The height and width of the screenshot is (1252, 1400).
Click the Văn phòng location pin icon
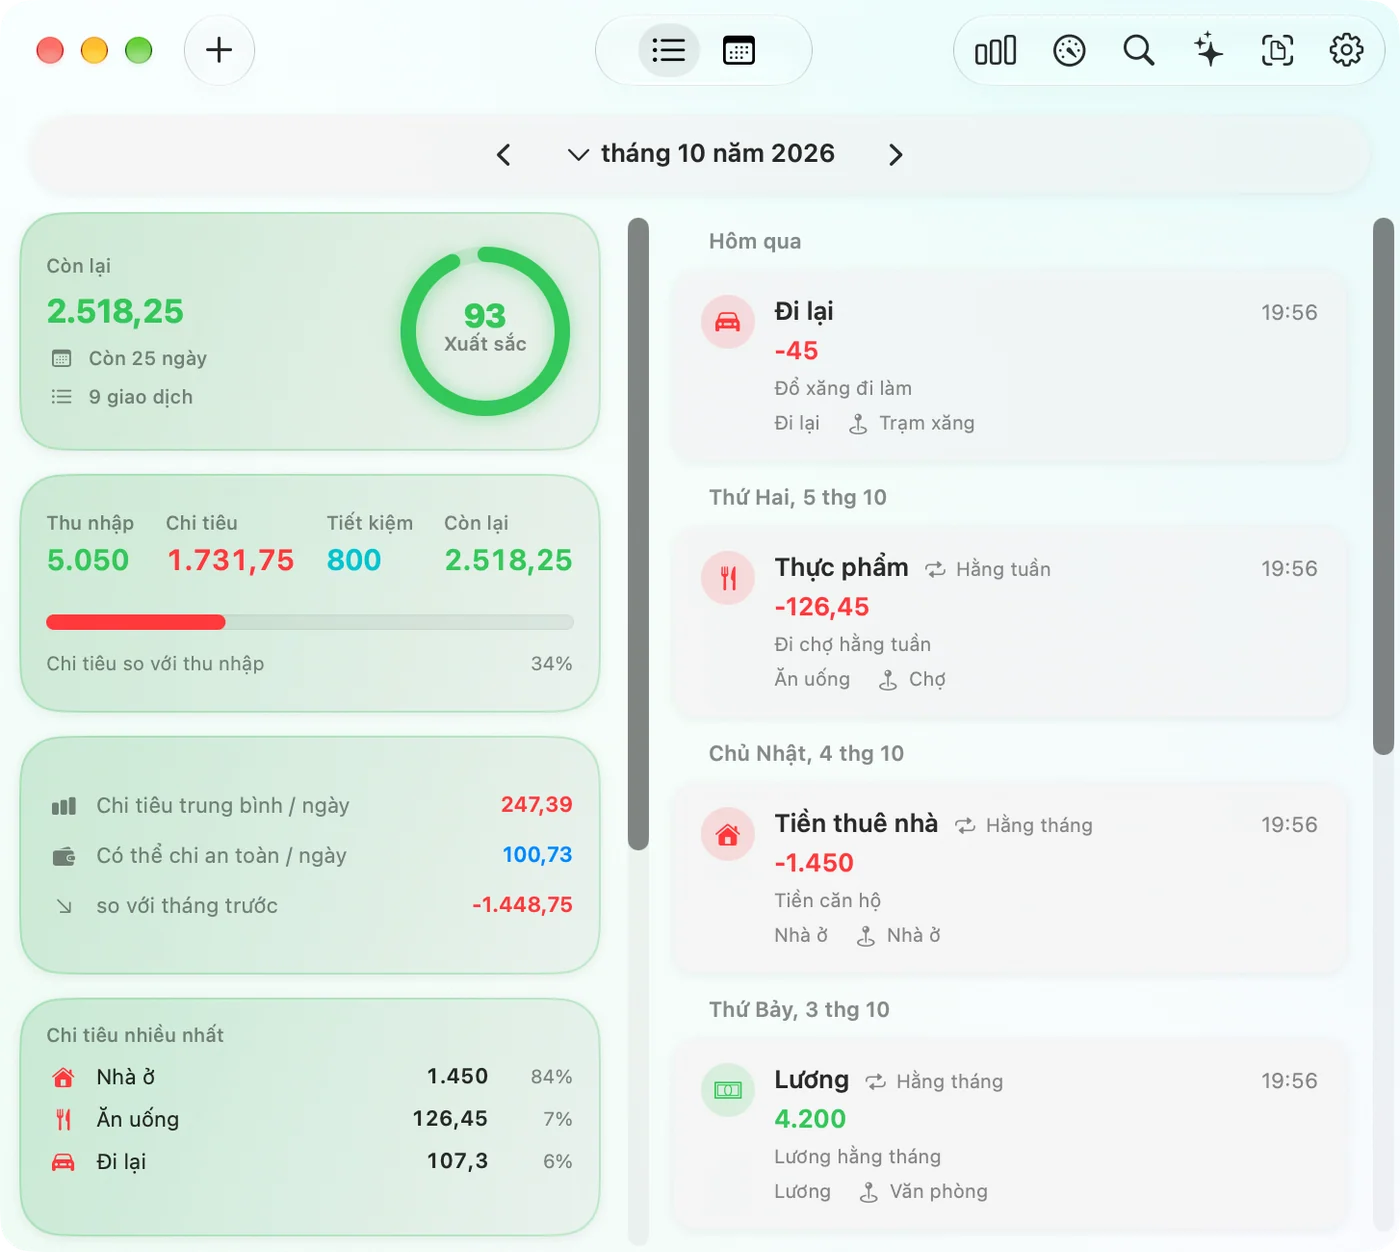(x=869, y=1192)
